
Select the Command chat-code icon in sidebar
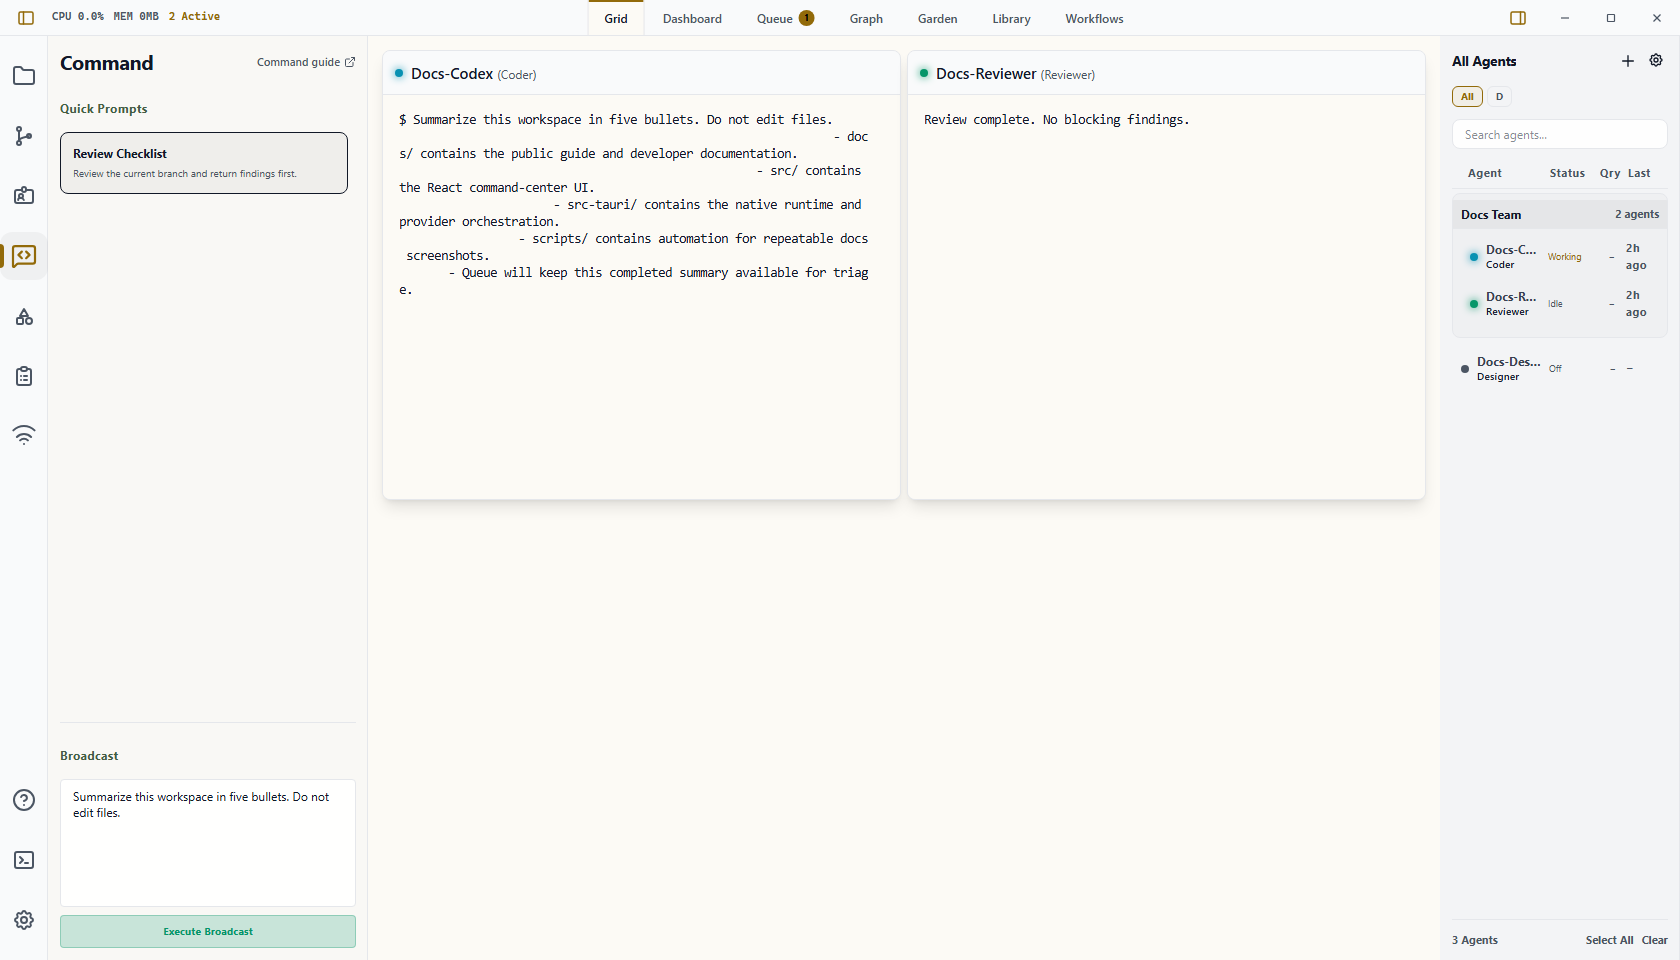[x=24, y=256]
